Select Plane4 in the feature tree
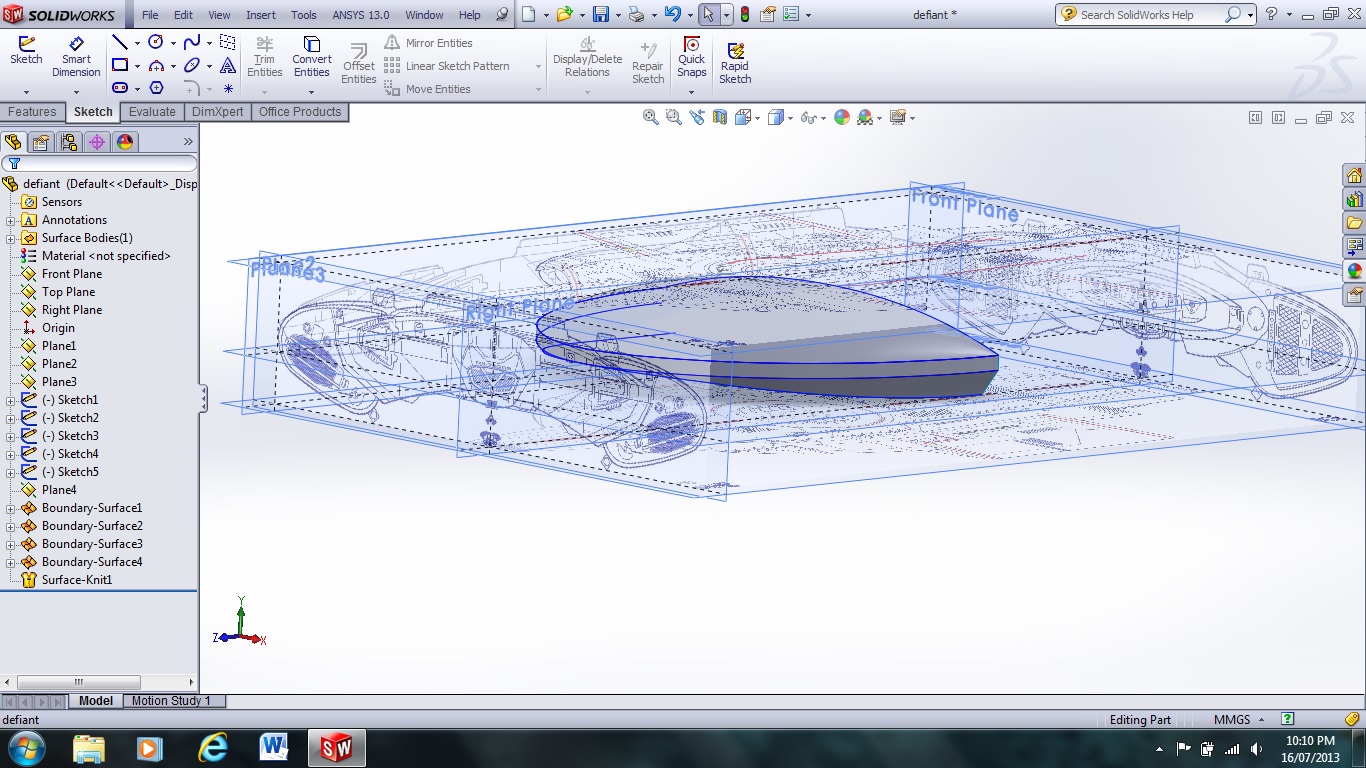 [x=59, y=490]
